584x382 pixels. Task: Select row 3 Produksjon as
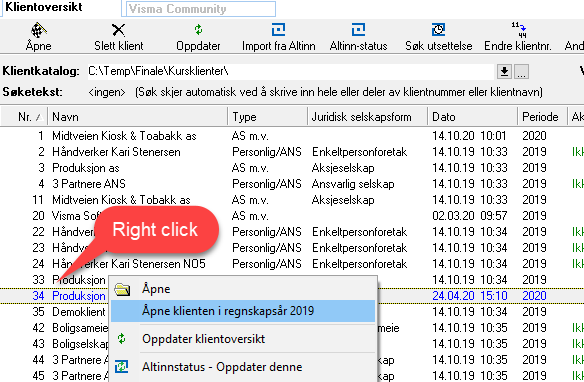pyautogui.click(x=292, y=168)
